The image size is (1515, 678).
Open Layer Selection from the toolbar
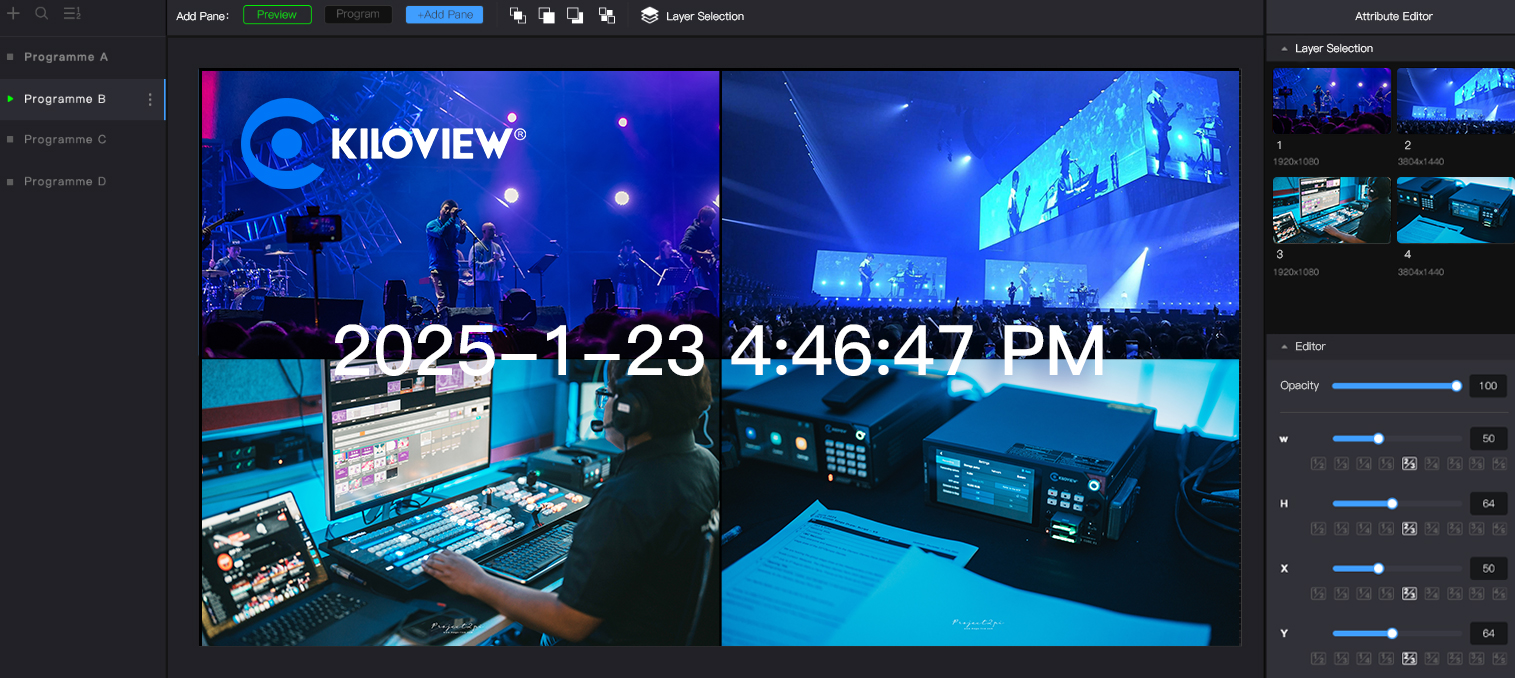[x=693, y=16]
